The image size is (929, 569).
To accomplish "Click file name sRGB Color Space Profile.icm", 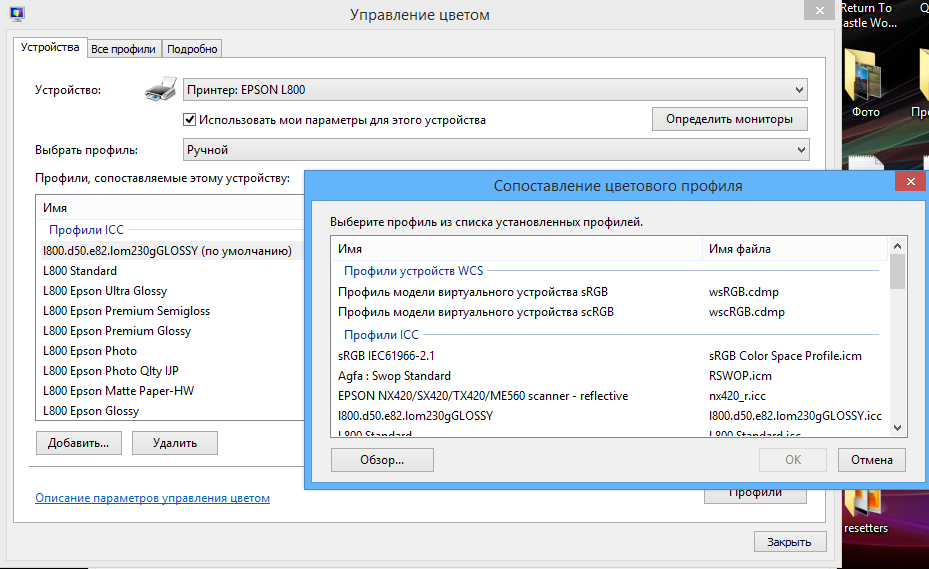I will tap(785, 356).
